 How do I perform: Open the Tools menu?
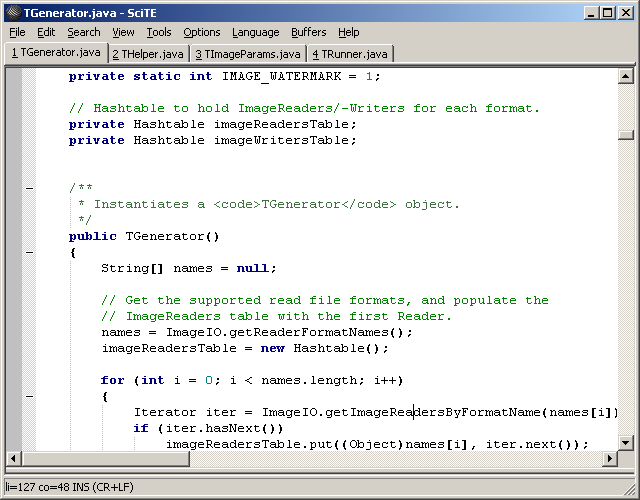(159, 32)
